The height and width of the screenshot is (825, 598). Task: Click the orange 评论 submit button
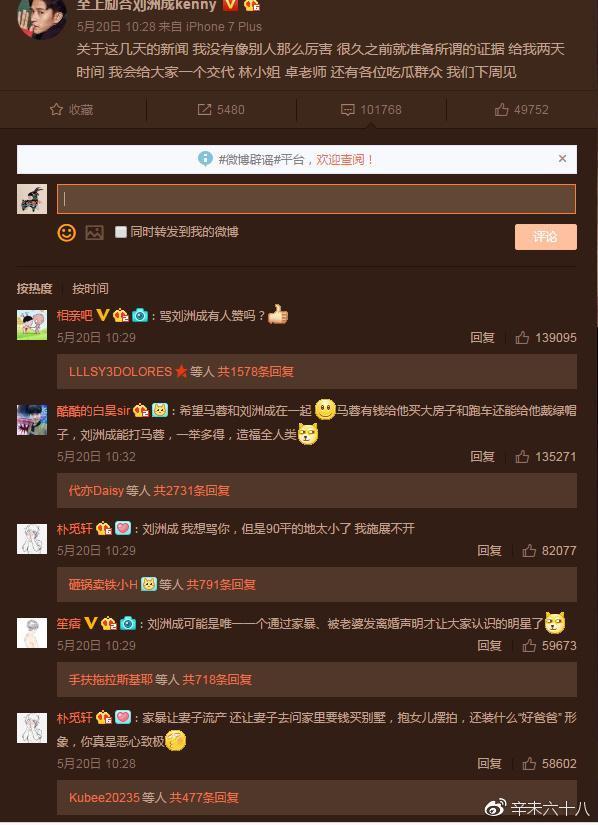[545, 237]
